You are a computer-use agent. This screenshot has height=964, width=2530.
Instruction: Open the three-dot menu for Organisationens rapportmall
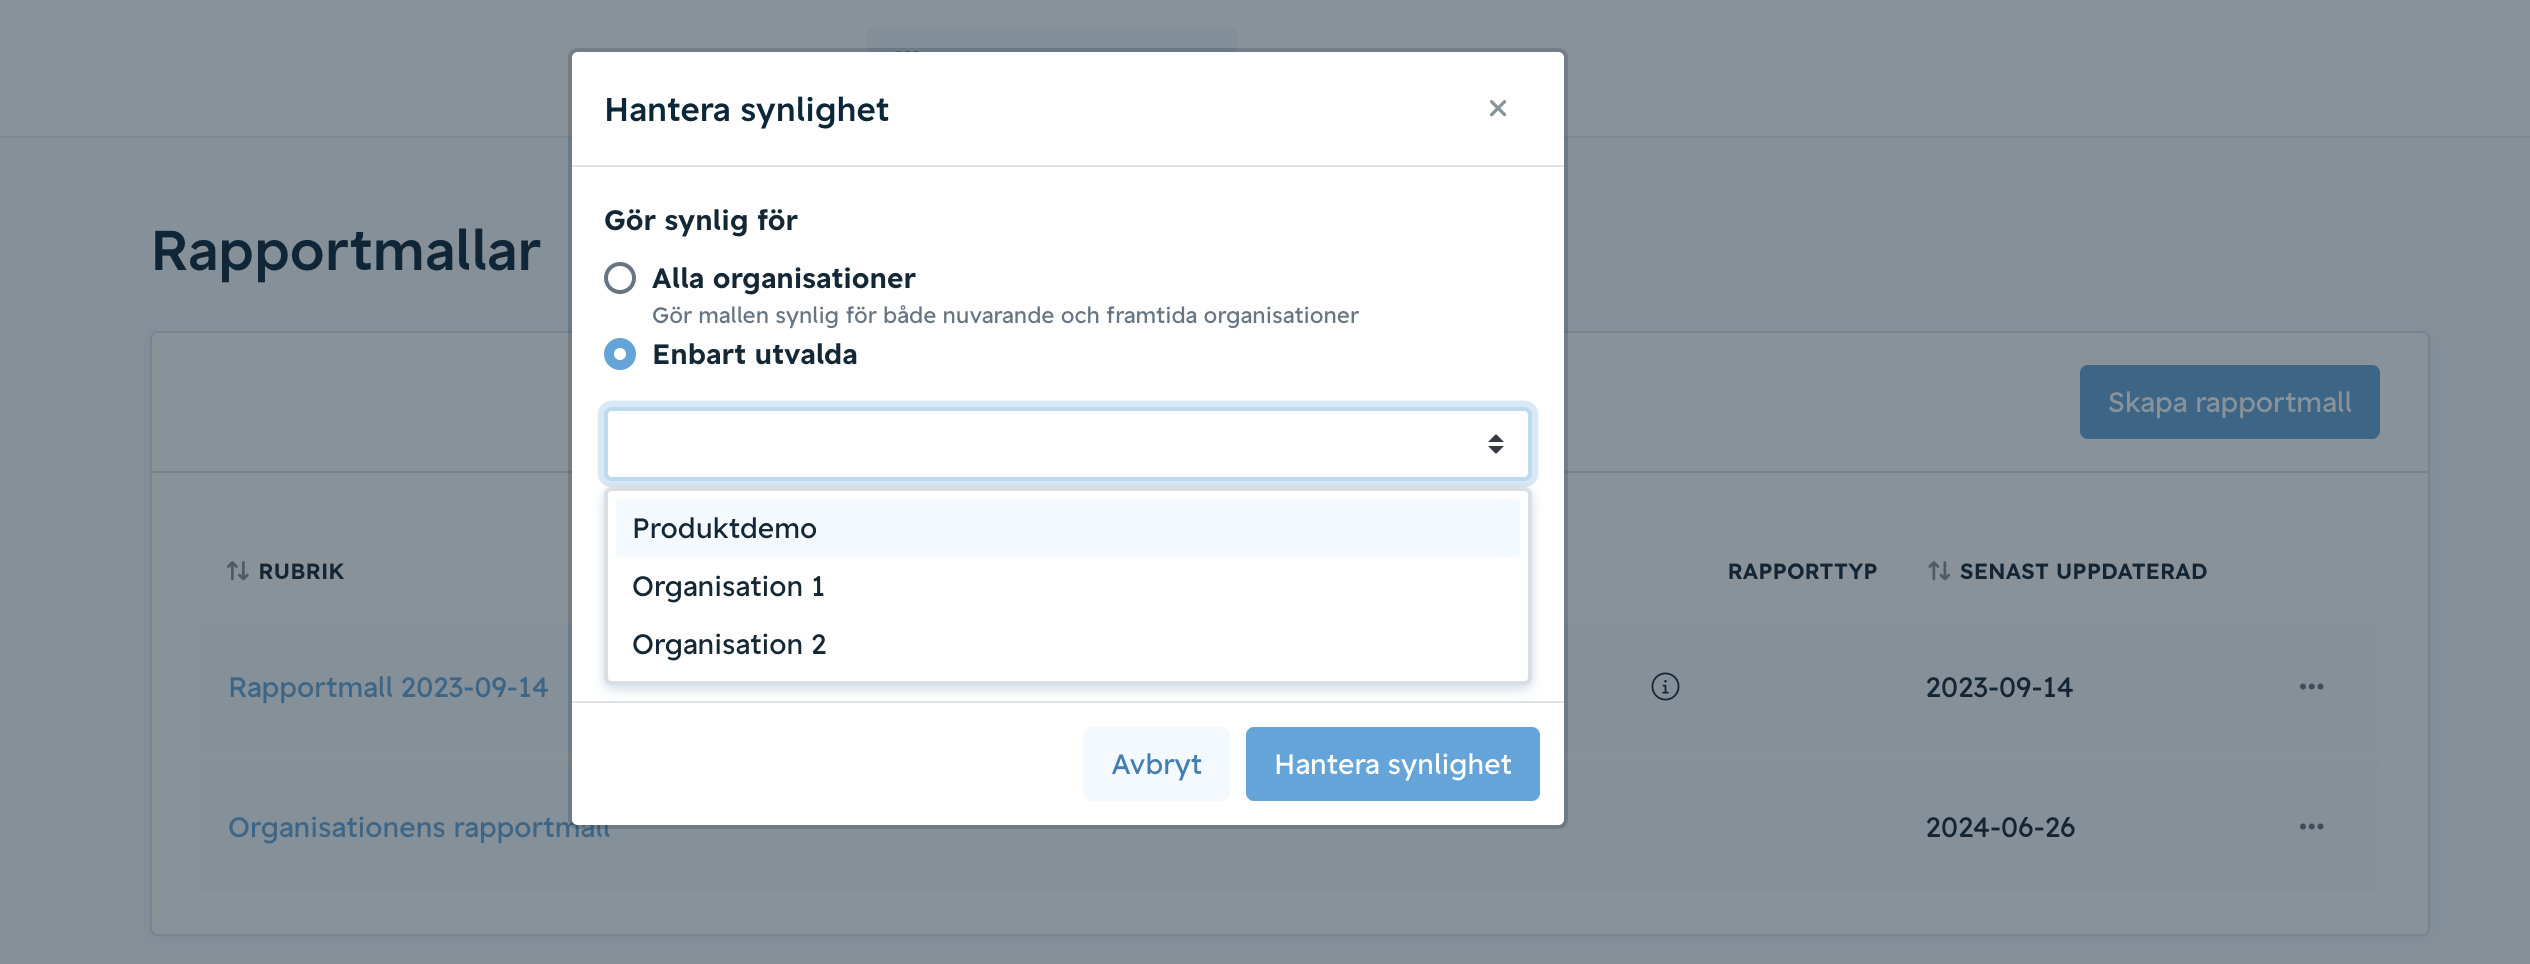(2311, 827)
